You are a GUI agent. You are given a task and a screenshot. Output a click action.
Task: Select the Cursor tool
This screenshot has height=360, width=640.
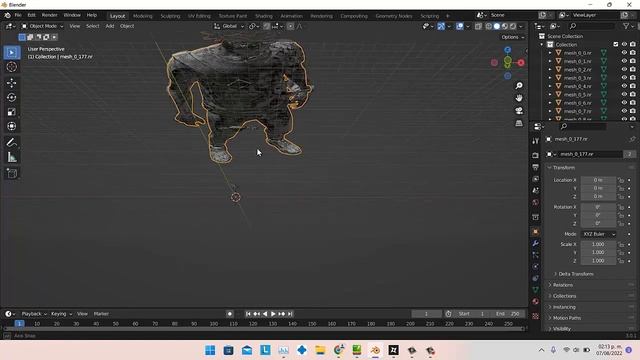[x=11, y=67]
